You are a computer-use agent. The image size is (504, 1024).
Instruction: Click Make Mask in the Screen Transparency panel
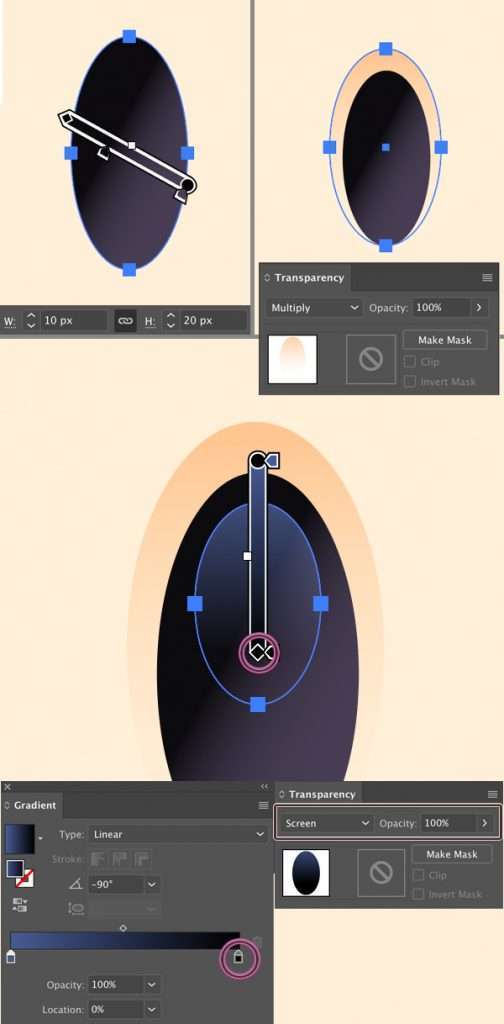coord(452,854)
